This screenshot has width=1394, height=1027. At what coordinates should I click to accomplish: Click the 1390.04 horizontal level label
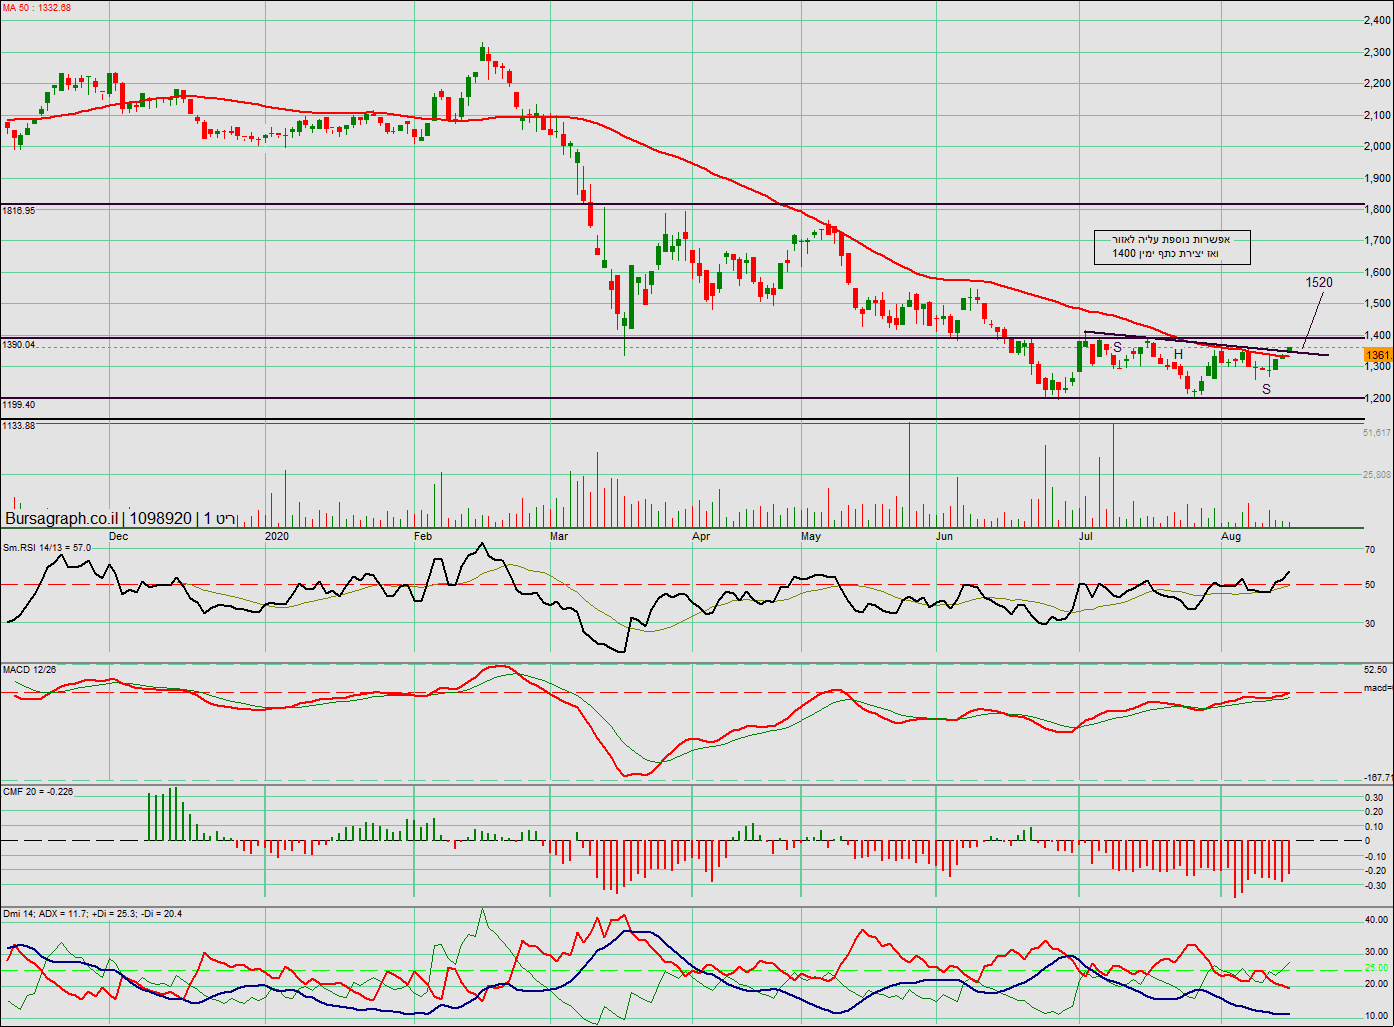[19, 344]
